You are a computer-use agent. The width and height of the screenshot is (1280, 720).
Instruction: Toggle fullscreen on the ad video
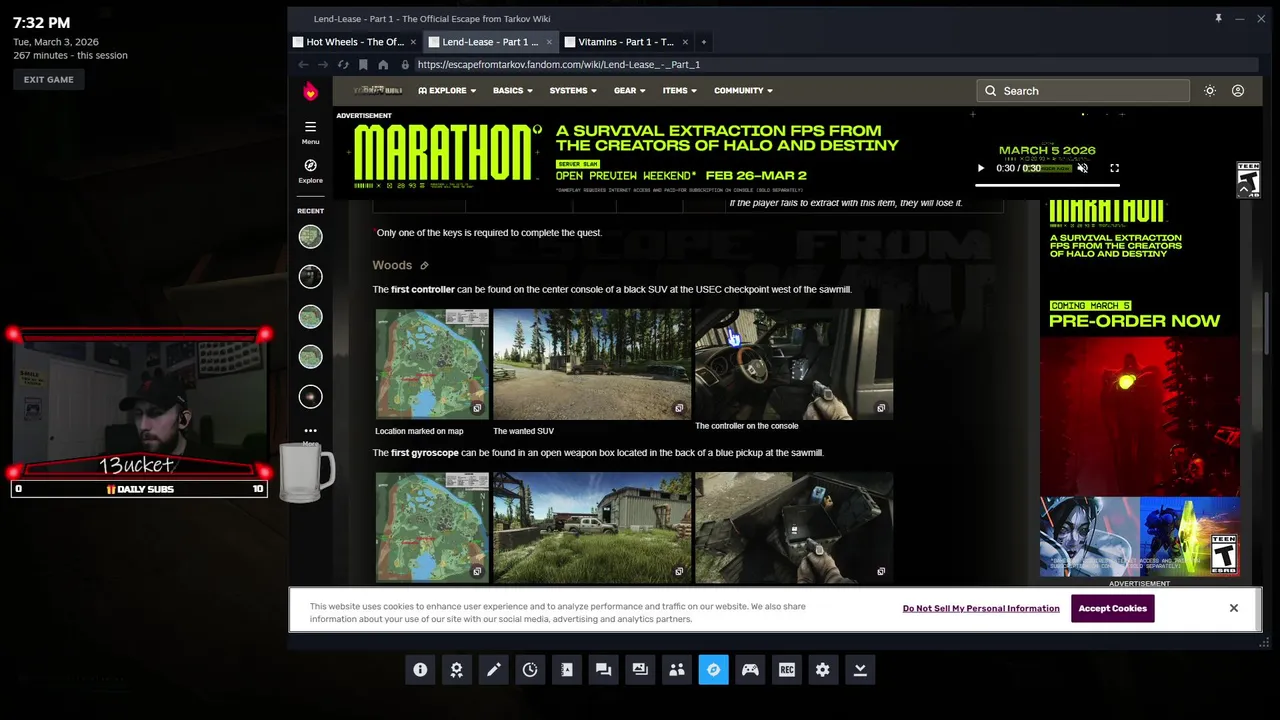[x=1114, y=168]
